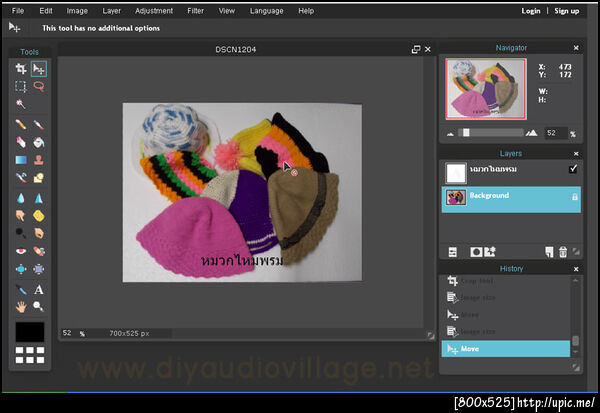Select the red Lasso tool
Viewport: 600px width, 413px height.
point(39,86)
